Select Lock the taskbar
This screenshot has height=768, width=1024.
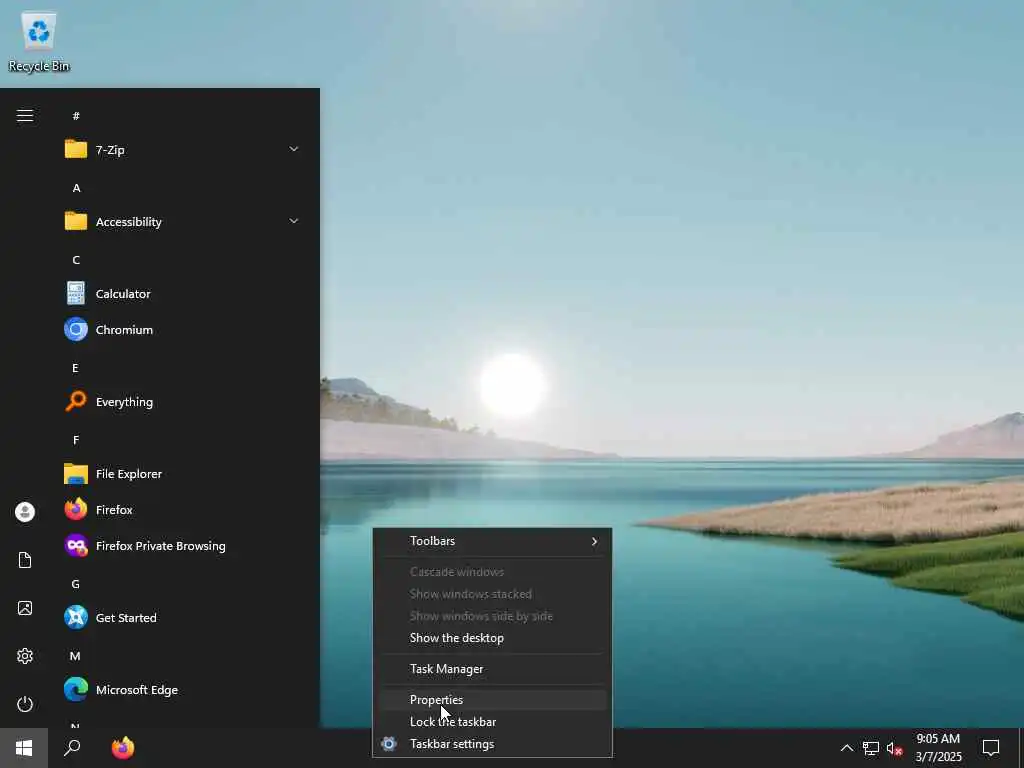[492, 722]
